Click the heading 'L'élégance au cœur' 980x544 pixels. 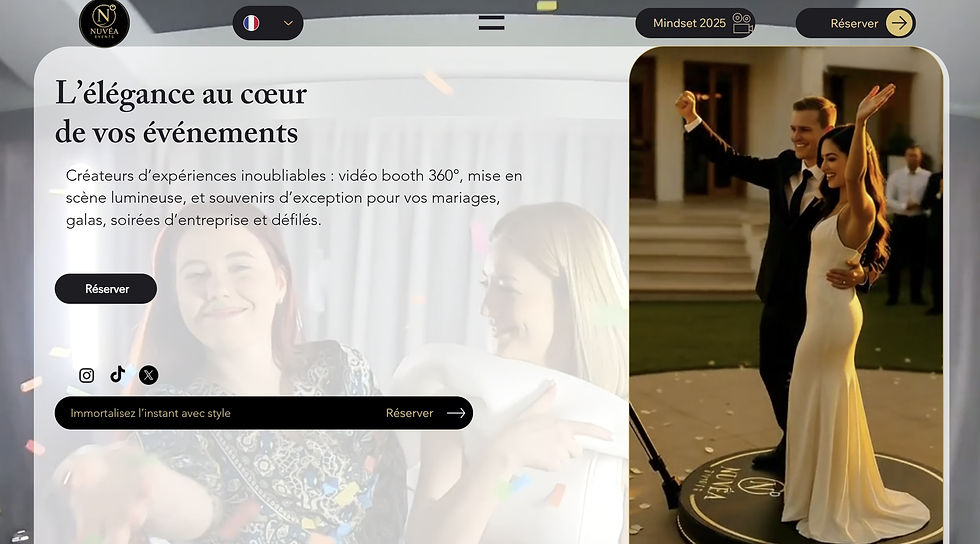tap(181, 94)
